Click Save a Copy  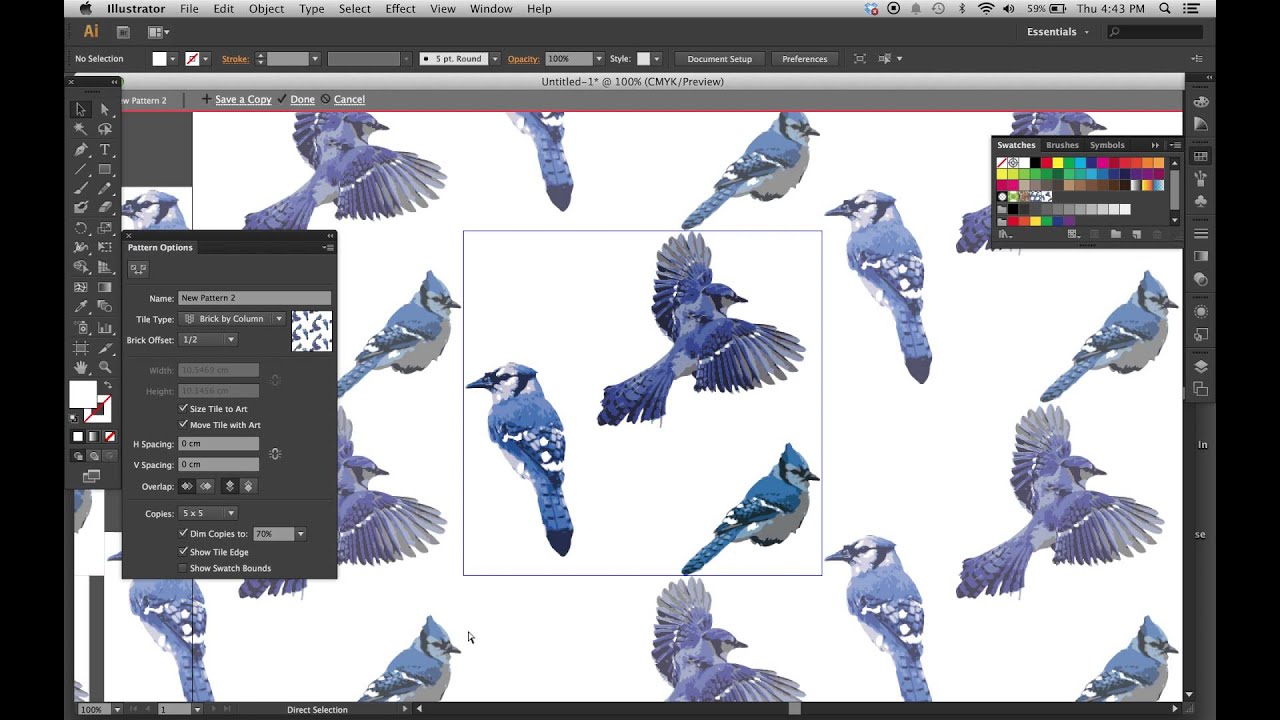(243, 99)
